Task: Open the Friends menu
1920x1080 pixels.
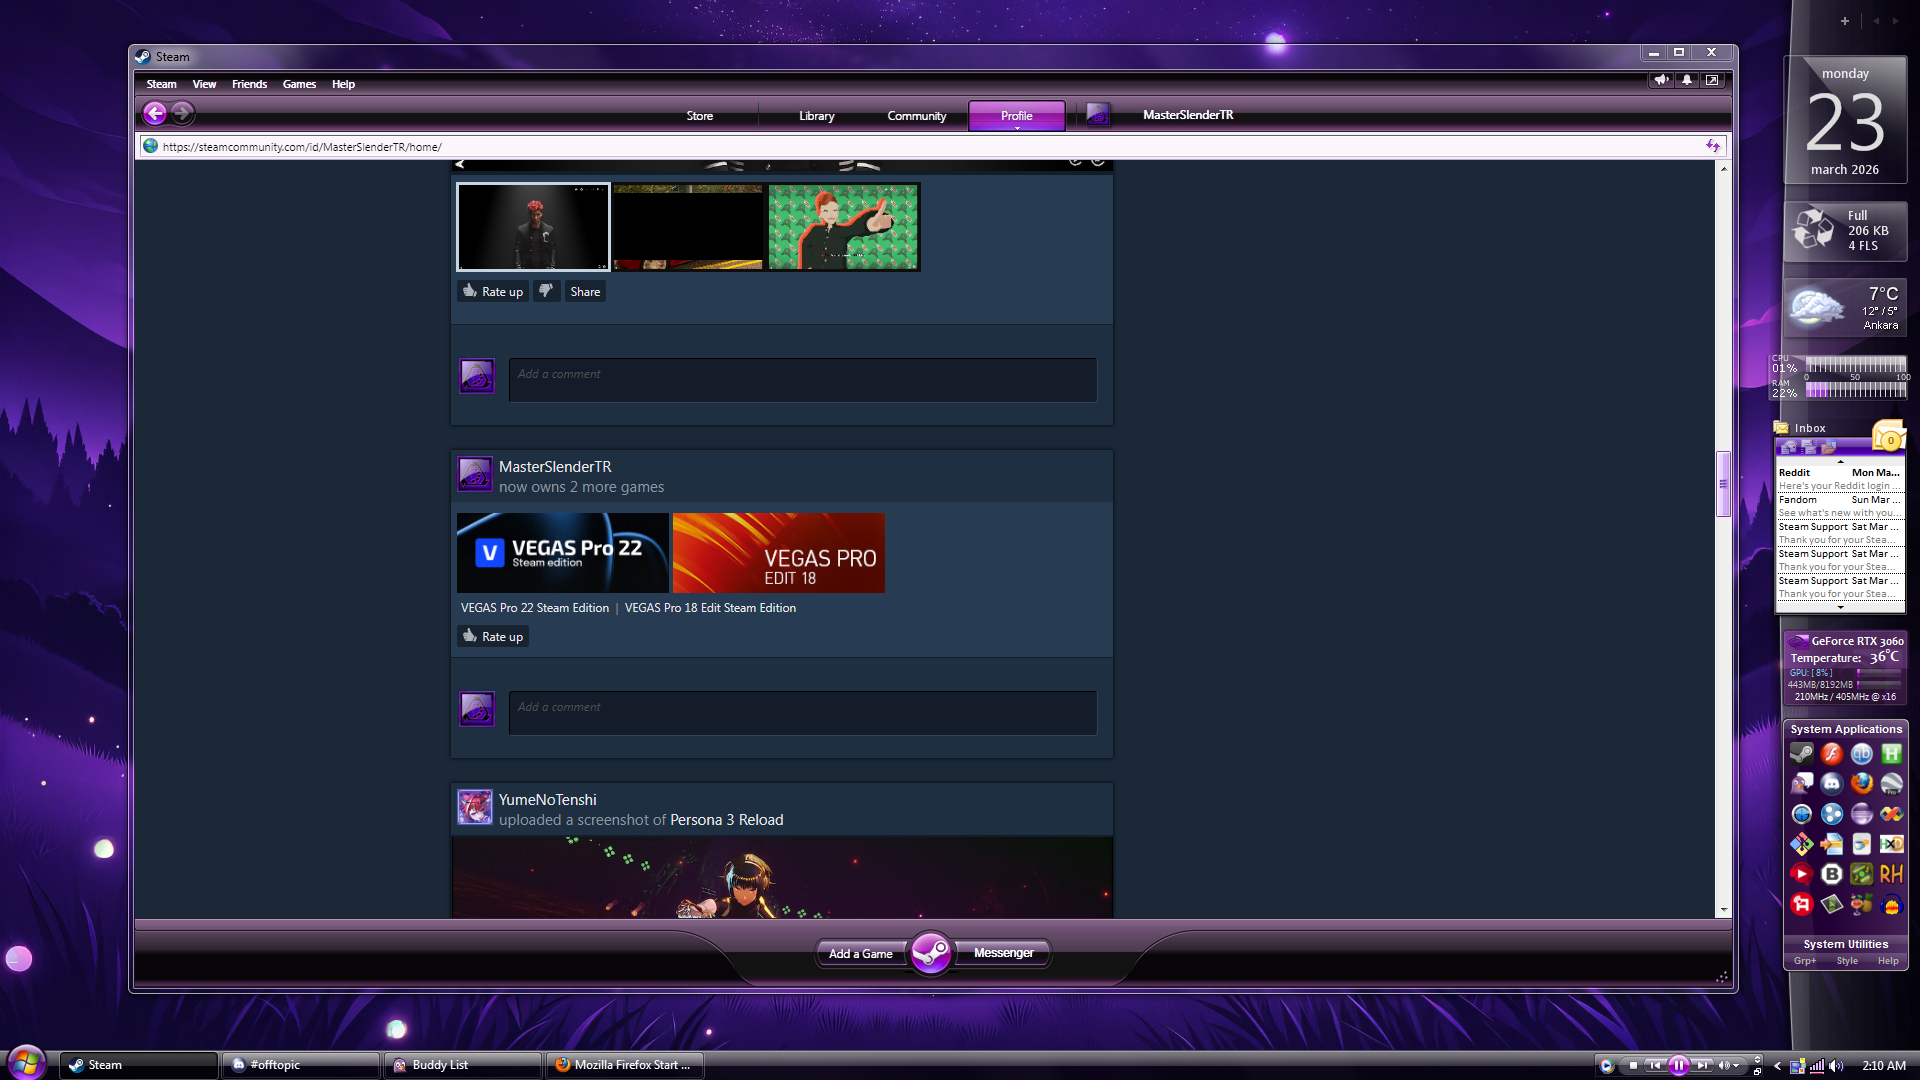Action: 249,84
